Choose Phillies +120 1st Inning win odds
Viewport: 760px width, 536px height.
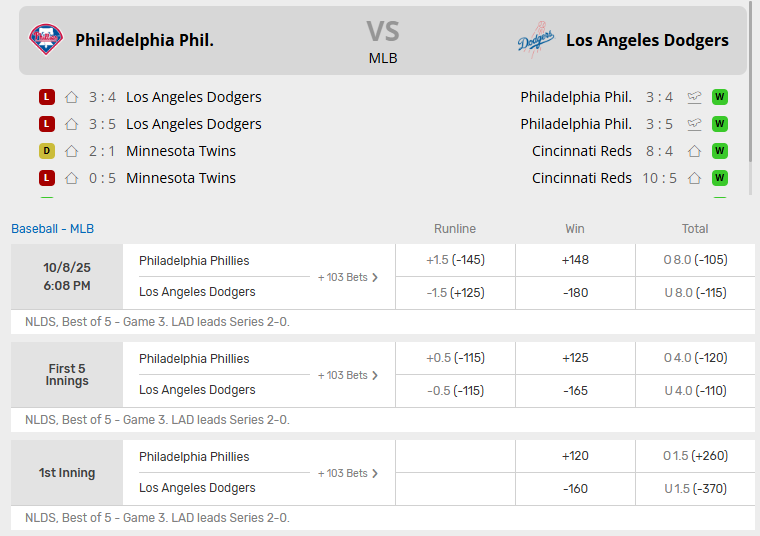coord(575,456)
